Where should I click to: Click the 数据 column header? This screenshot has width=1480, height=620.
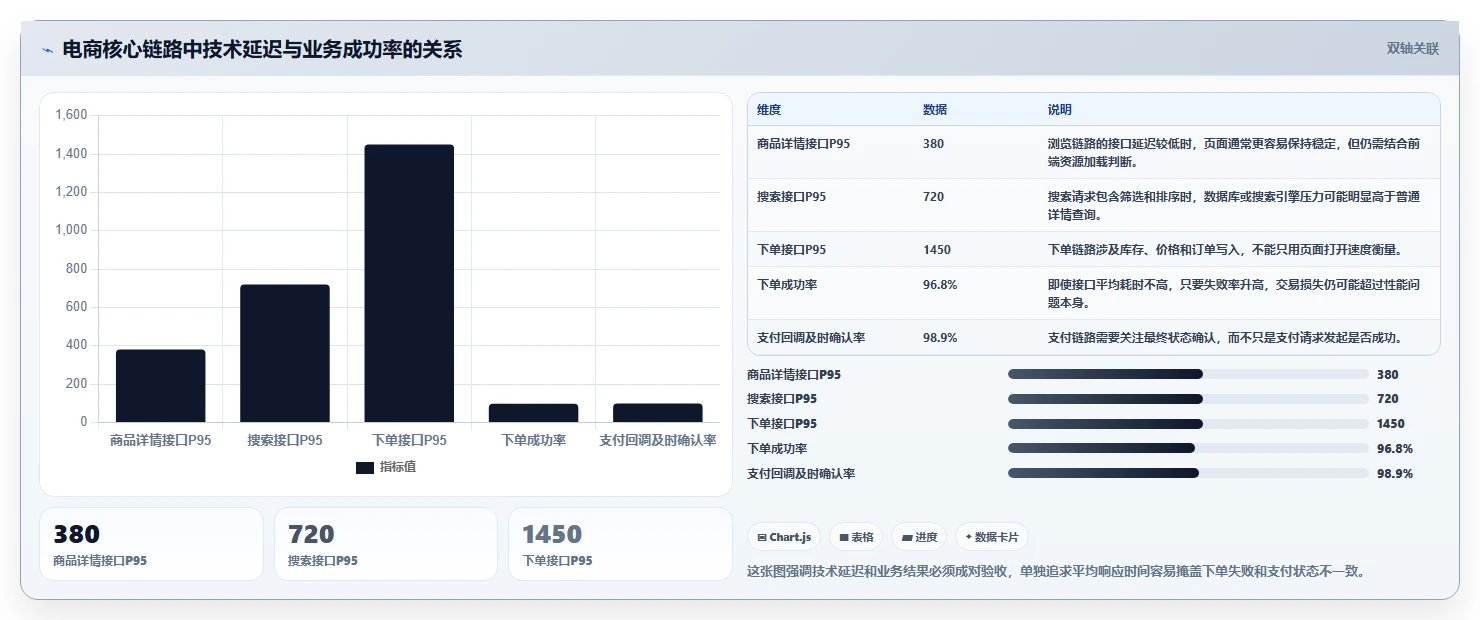935,109
